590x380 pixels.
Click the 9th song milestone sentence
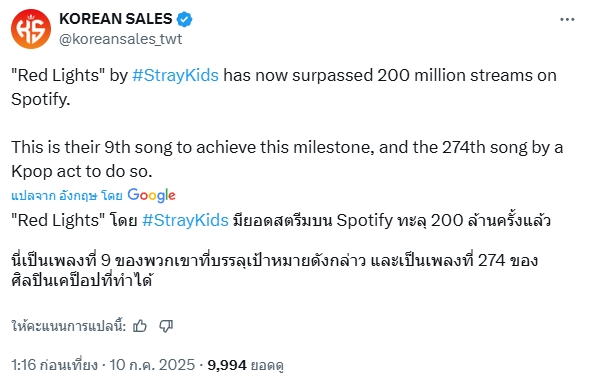coord(287,159)
